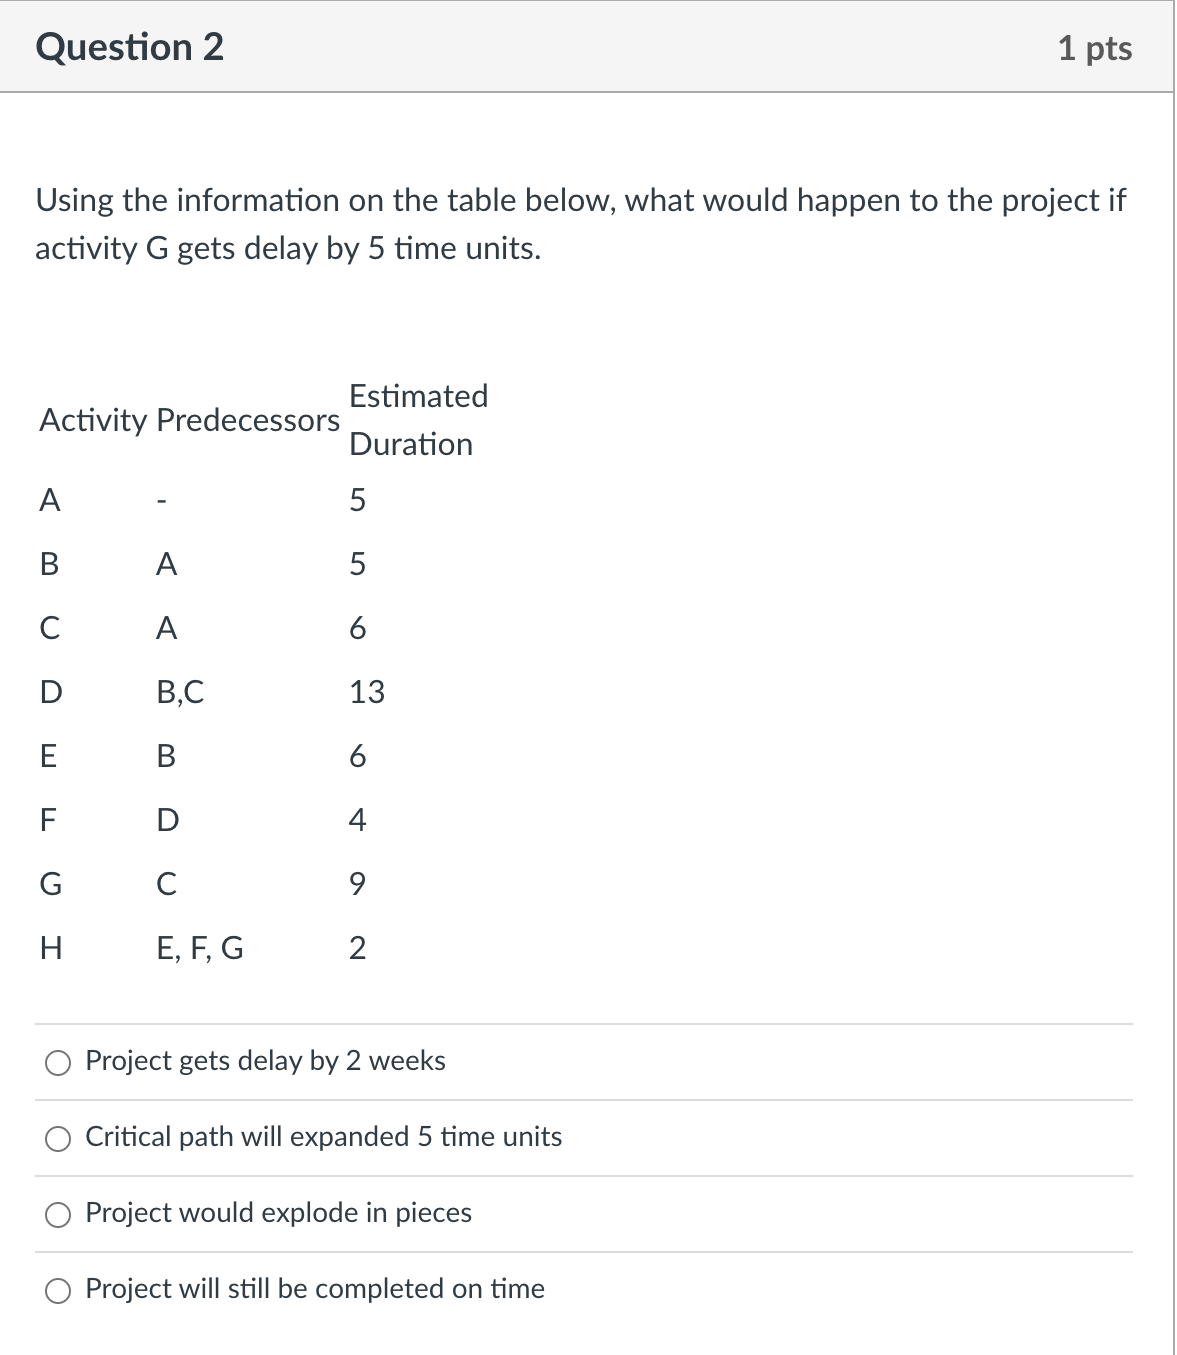
Task: Select "Critical path will expanded 5 time units" option
Action: tap(57, 1139)
